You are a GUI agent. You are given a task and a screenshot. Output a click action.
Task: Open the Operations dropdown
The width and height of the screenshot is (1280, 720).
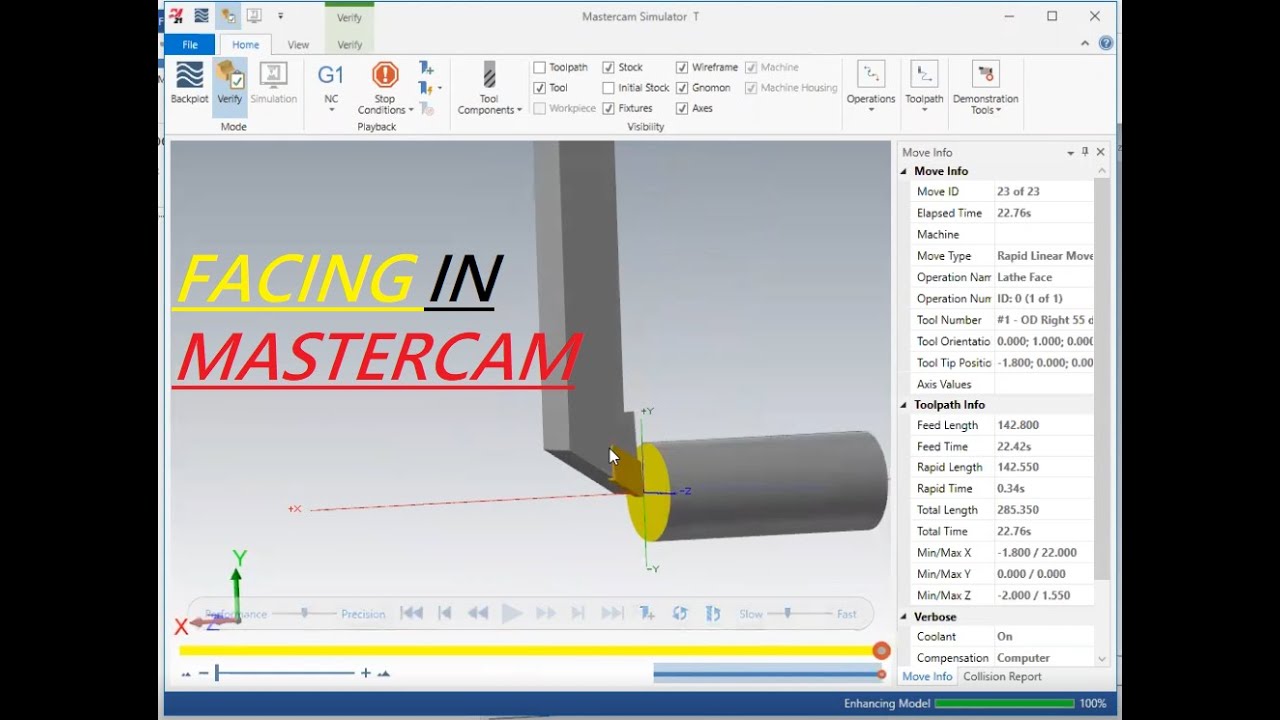point(871,88)
